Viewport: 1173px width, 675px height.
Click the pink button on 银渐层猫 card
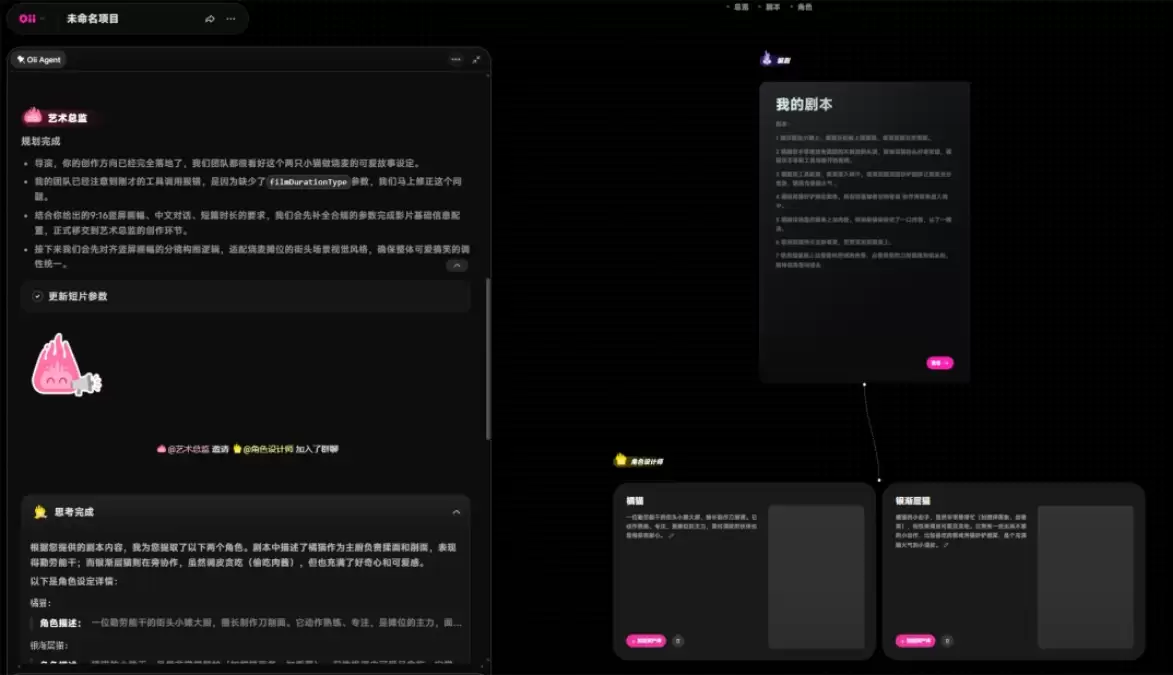915,641
